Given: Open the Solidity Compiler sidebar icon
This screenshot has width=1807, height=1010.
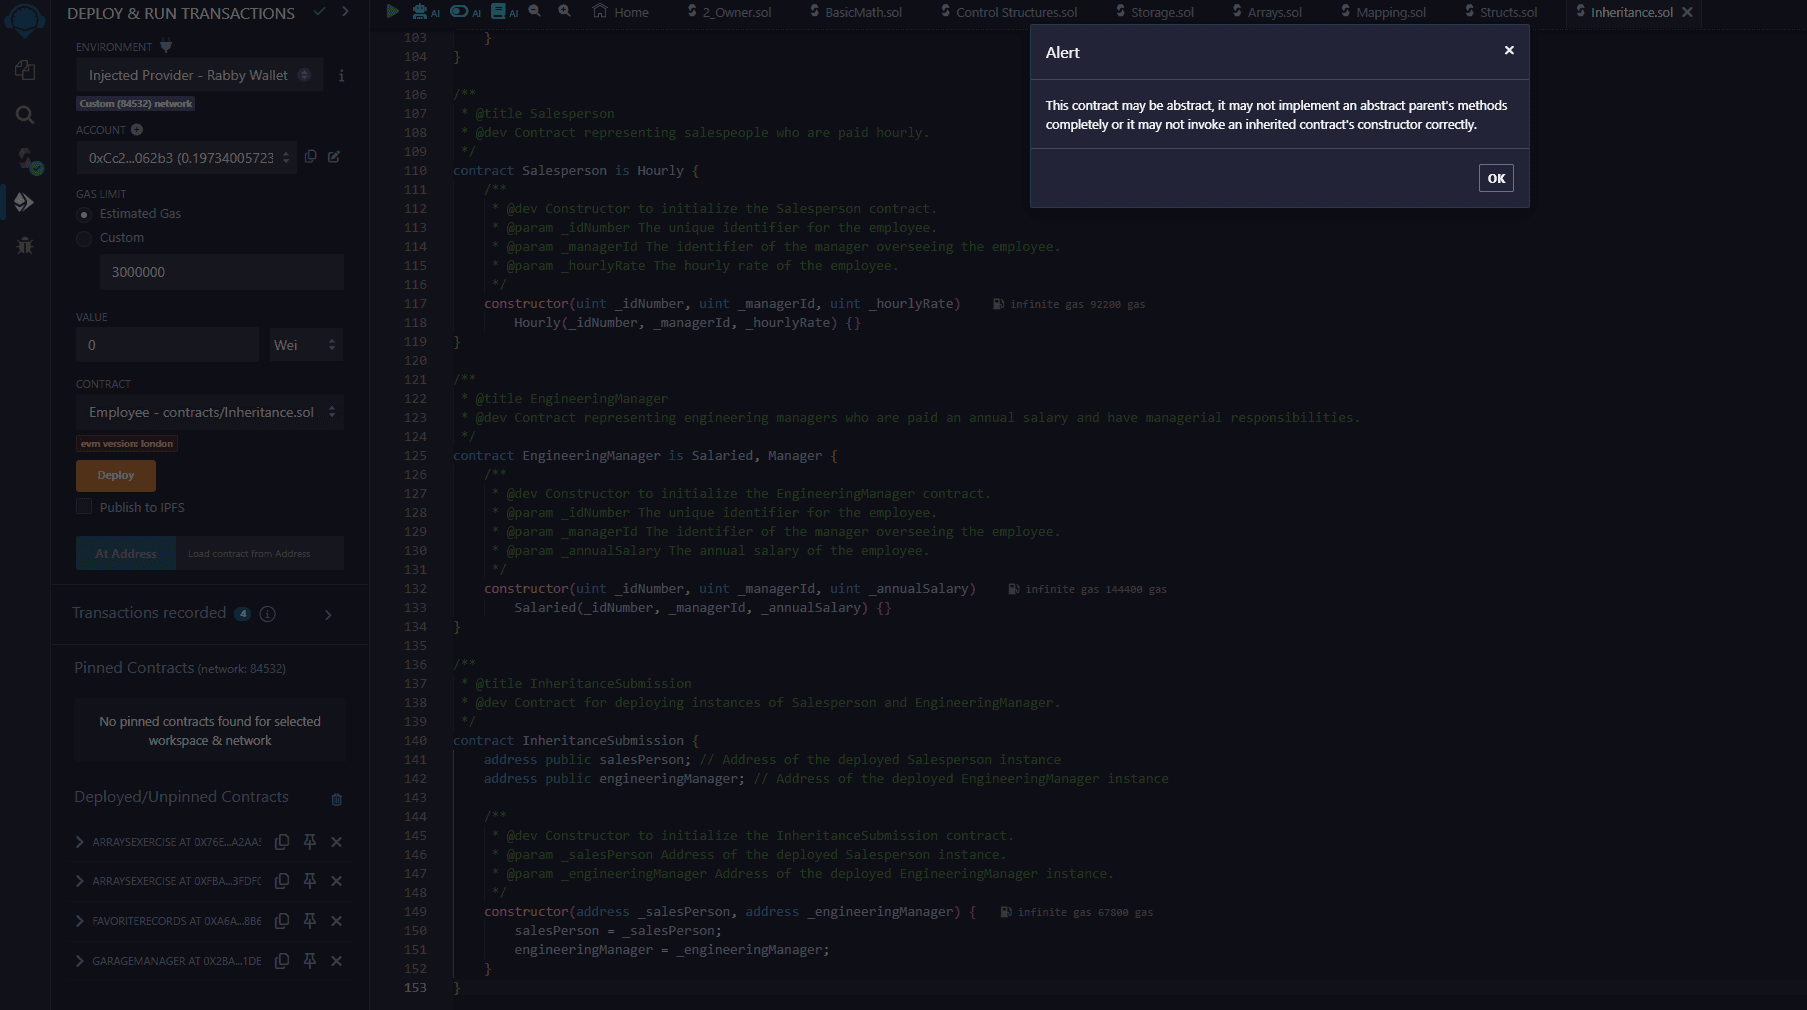Looking at the screenshot, I should coord(27,159).
